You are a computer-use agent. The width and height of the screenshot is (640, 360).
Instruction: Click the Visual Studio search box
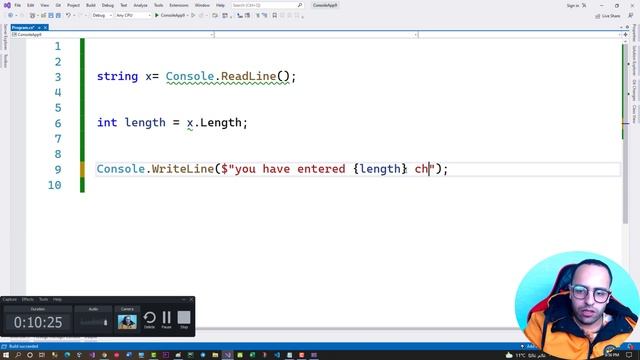click(267, 5)
